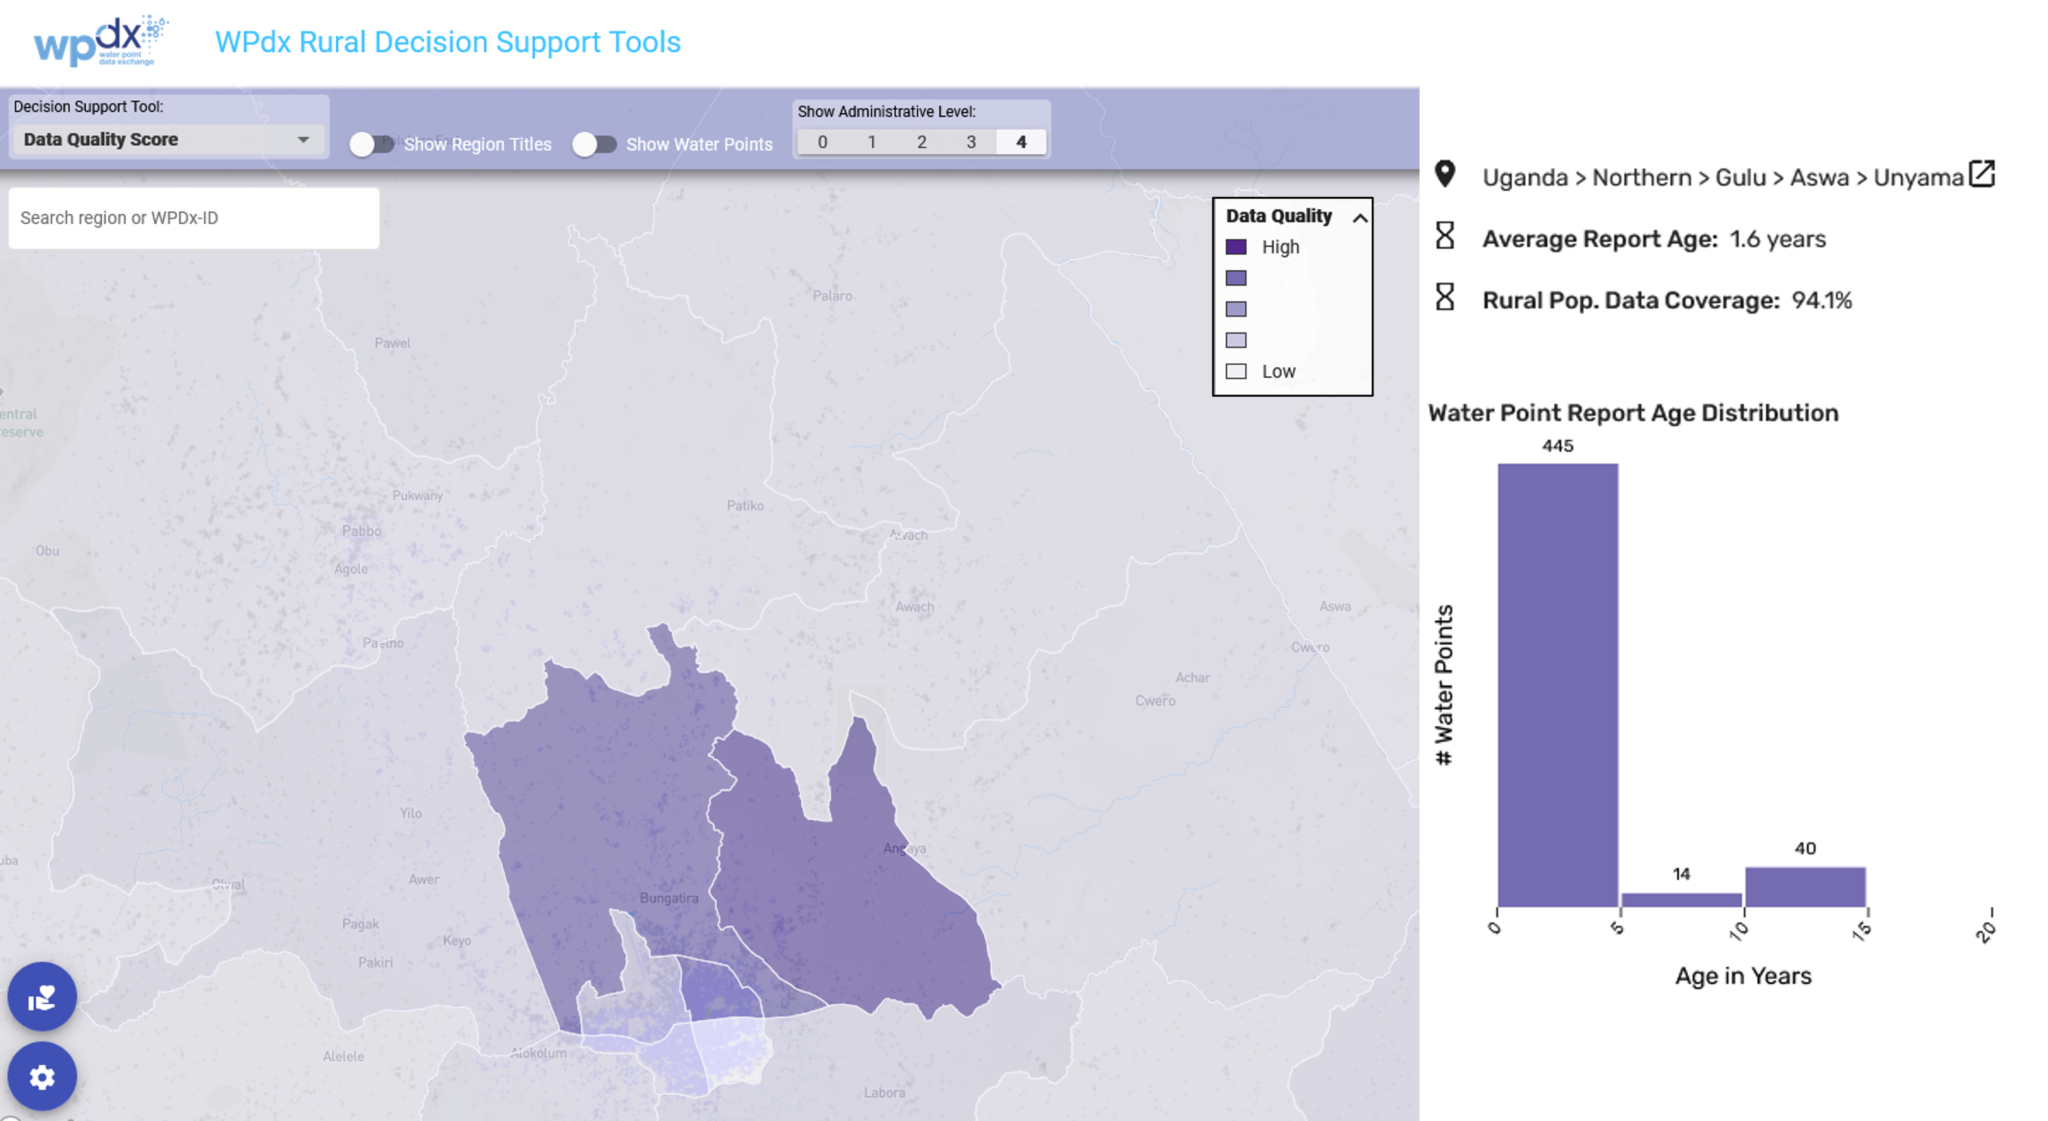Switch to administrative level 0
The width and height of the screenshot is (2048, 1121).
tap(822, 141)
